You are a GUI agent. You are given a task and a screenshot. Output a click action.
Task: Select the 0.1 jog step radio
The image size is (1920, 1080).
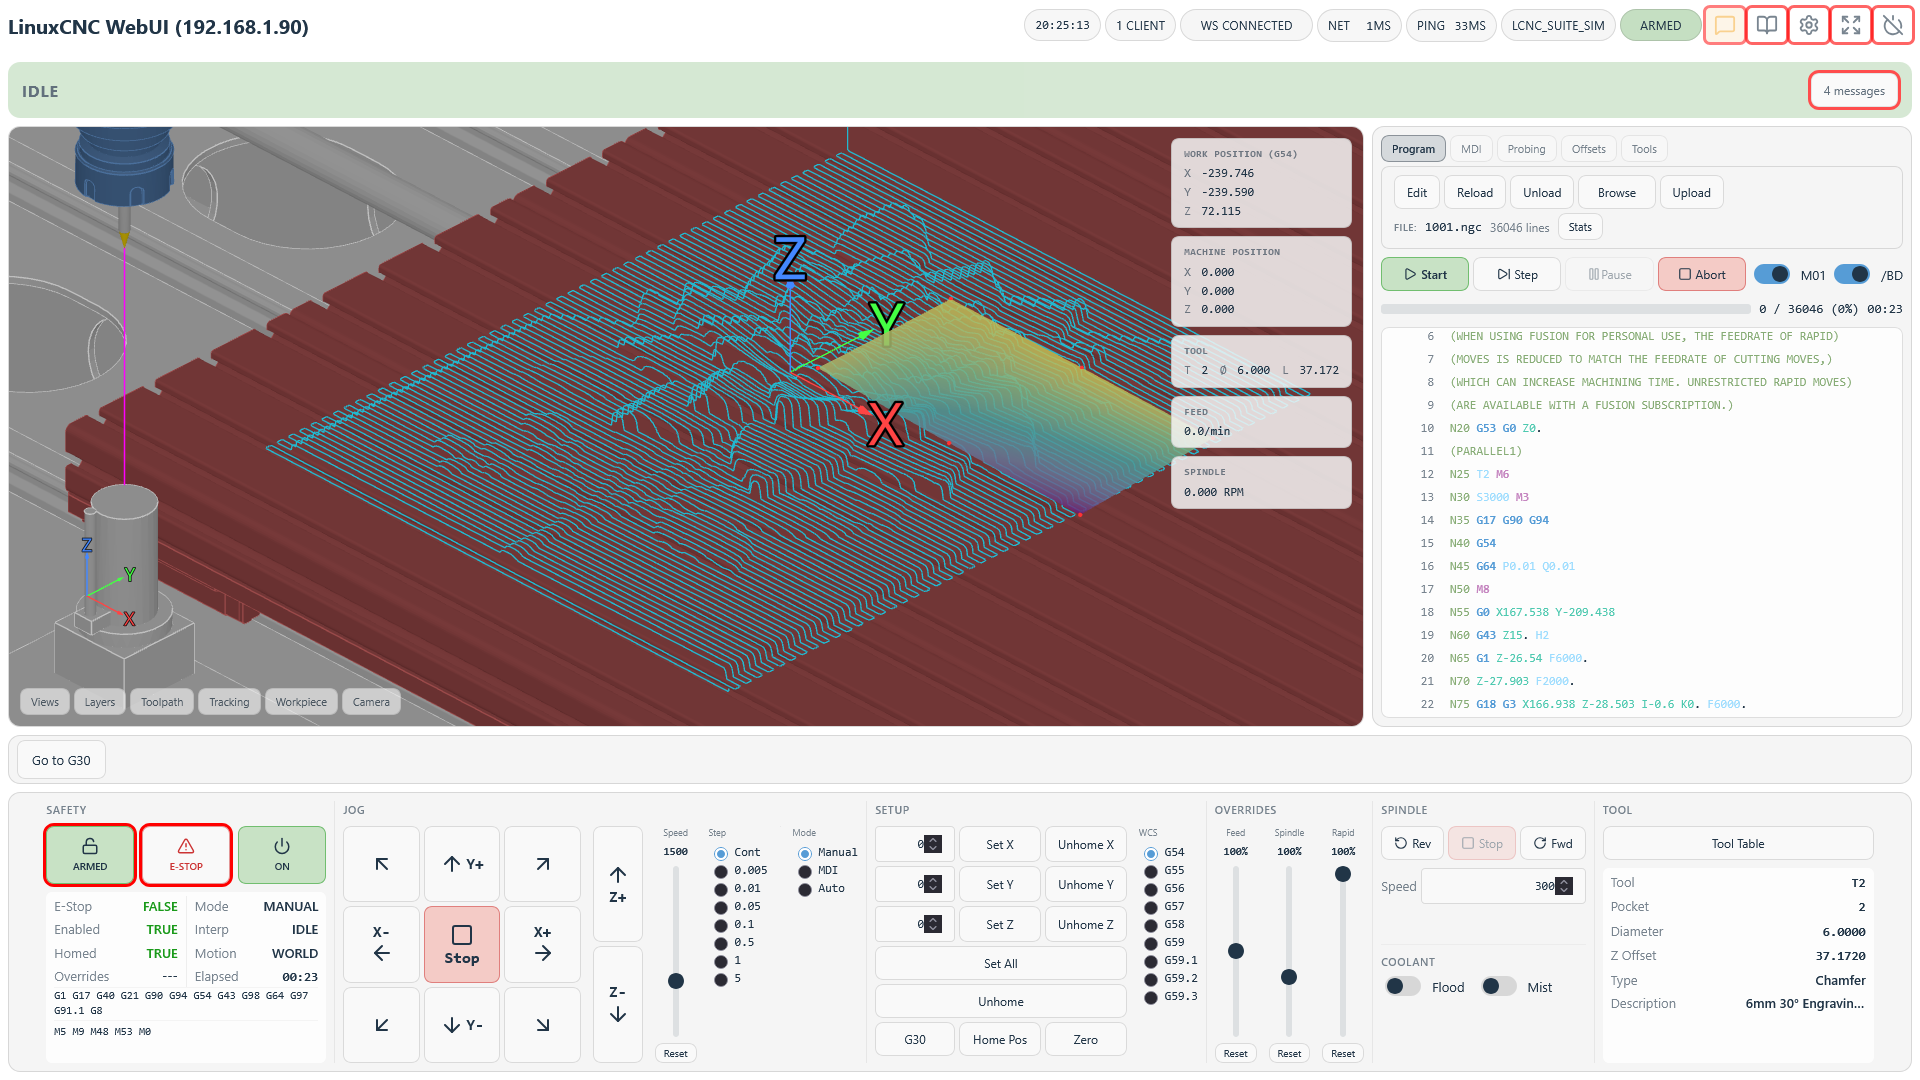click(x=721, y=925)
